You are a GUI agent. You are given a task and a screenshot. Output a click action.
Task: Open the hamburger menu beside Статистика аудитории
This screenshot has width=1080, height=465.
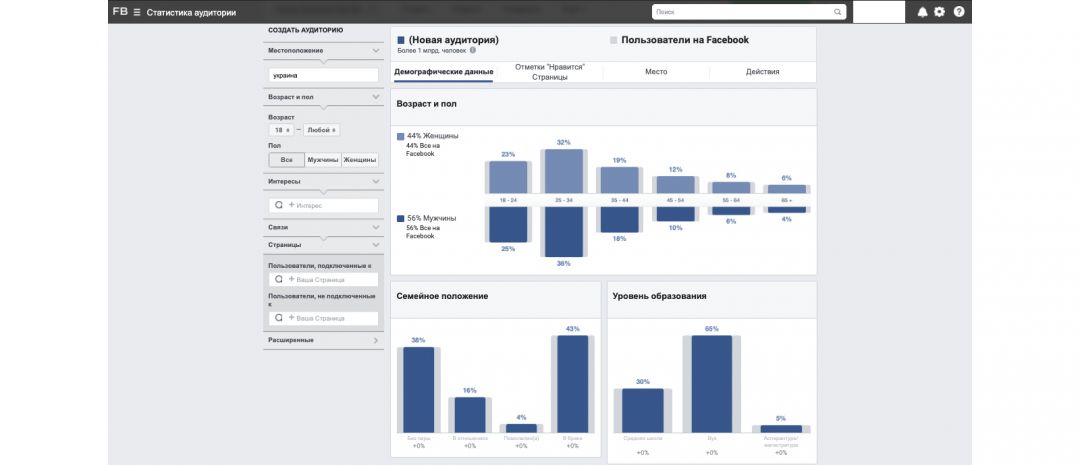tap(137, 12)
